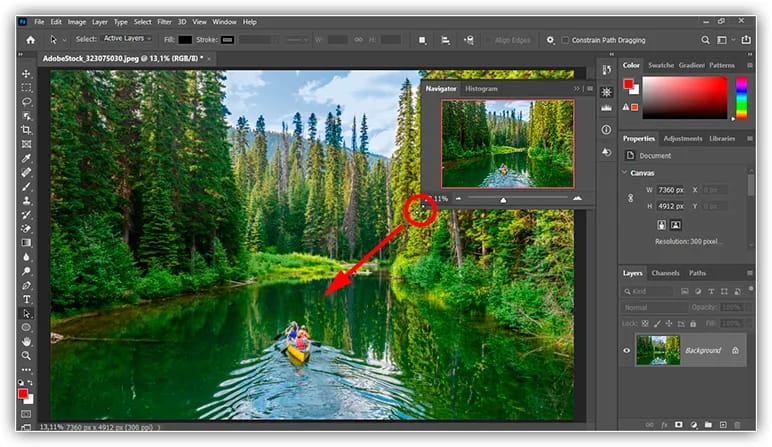Select the Crop tool
Viewport: 772px width, 447px height.
[x=27, y=130]
